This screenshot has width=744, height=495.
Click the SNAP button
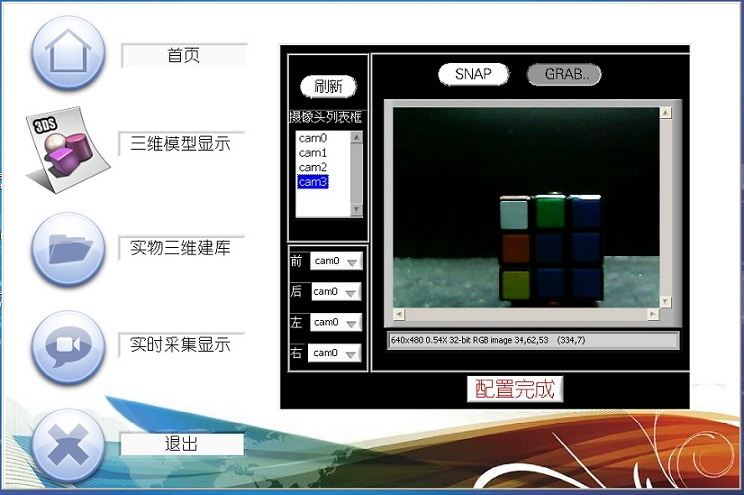pyautogui.click(x=473, y=74)
